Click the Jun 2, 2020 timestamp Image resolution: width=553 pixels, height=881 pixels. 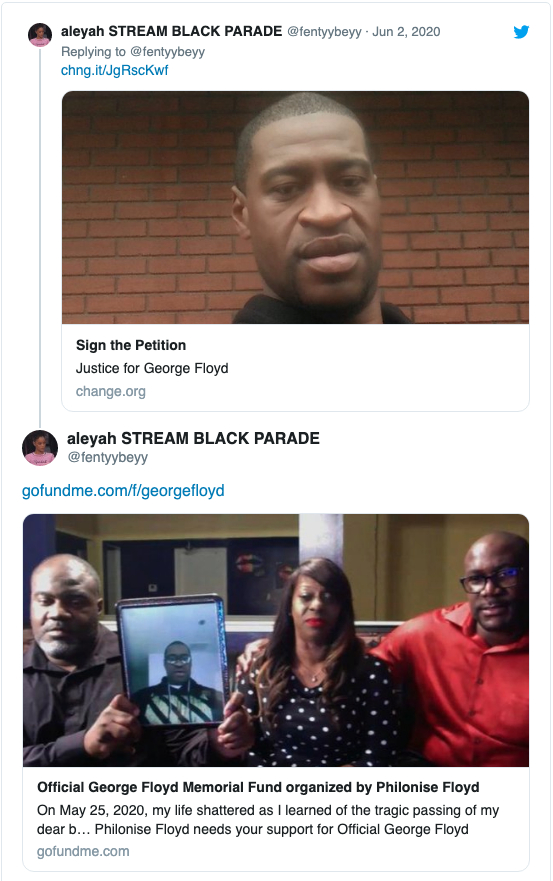tap(406, 31)
